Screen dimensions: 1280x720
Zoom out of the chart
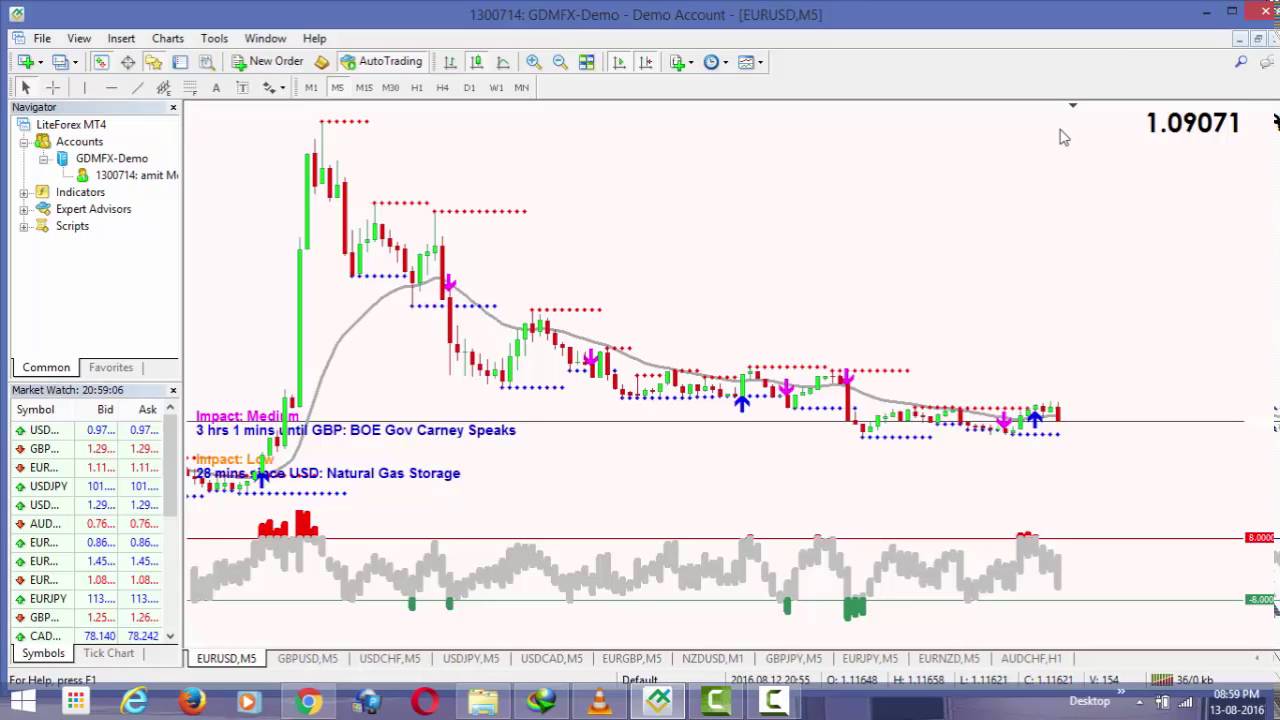click(x=560, y=62)
